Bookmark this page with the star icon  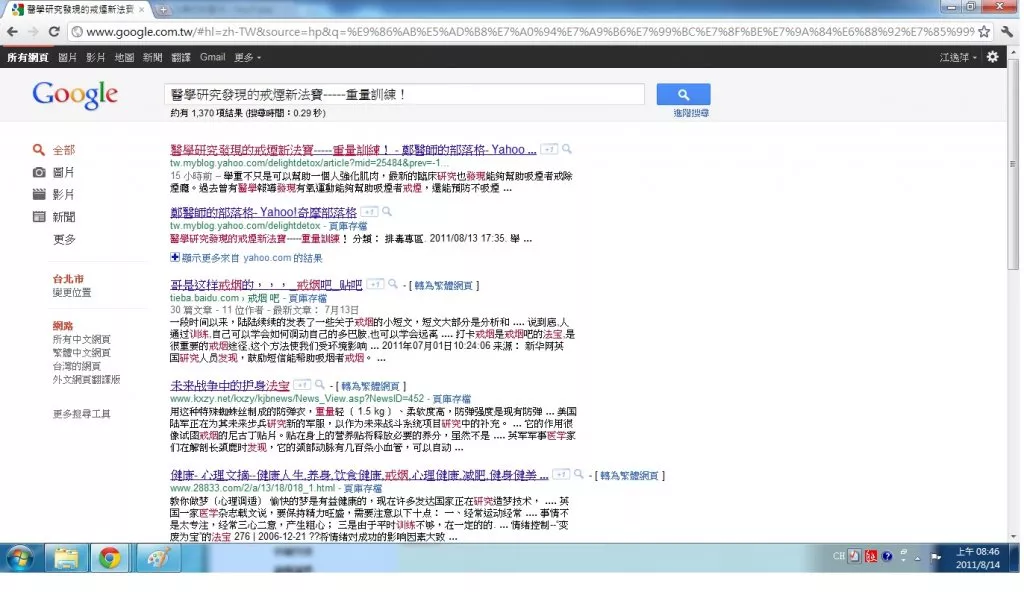(x=984, y=31)
